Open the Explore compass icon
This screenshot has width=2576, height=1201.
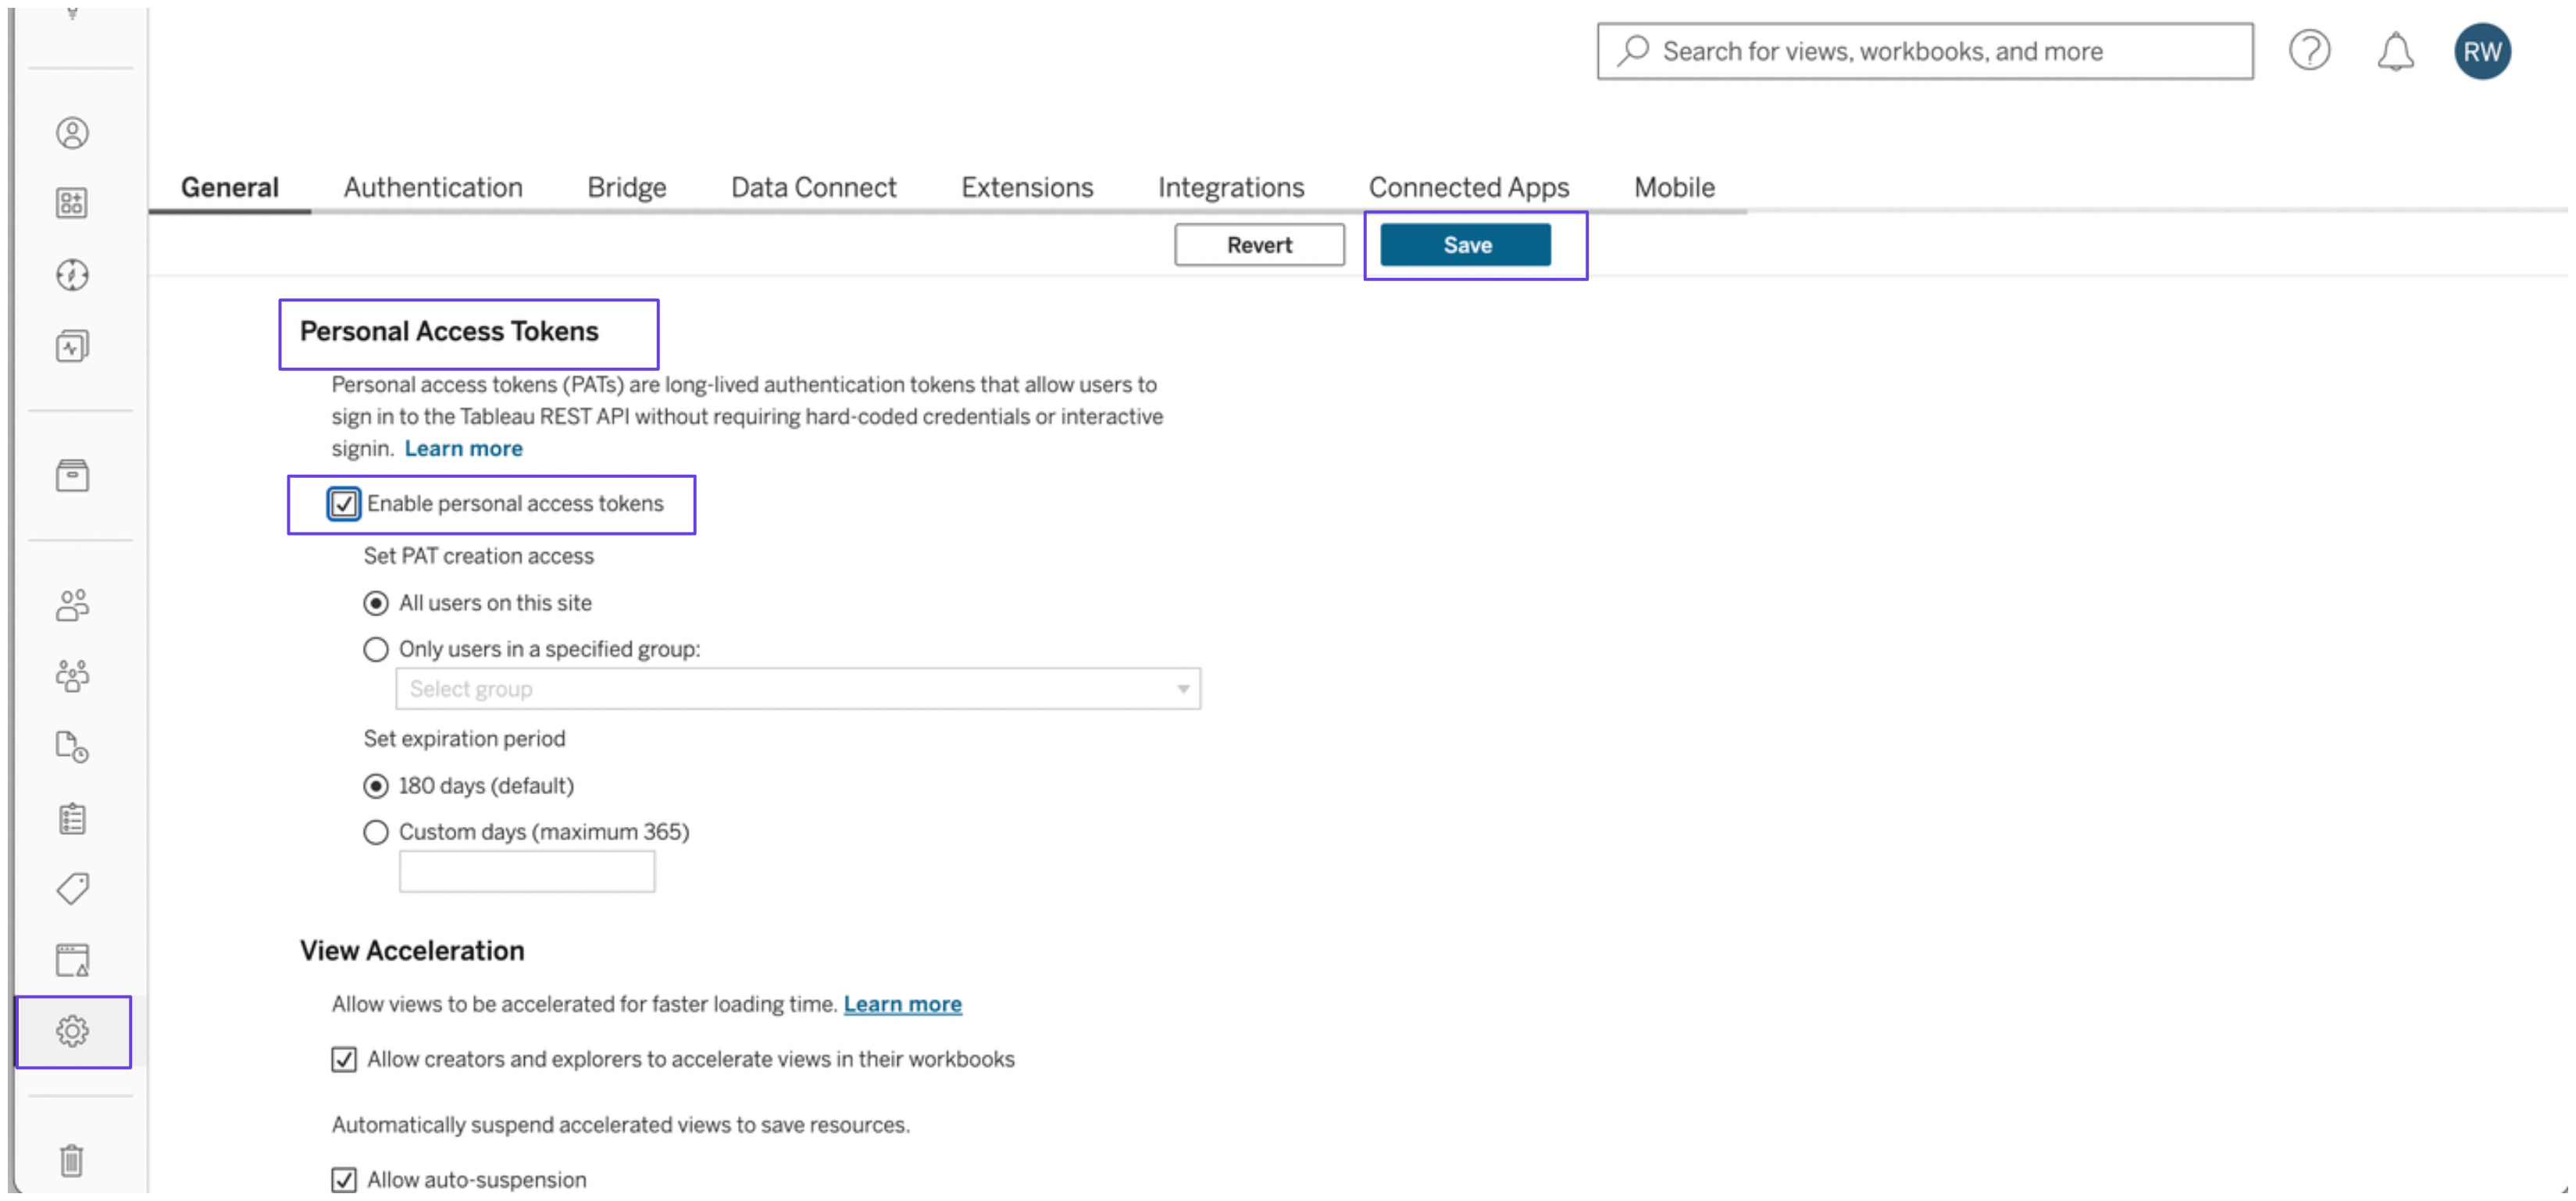click(x=72, y=274)
